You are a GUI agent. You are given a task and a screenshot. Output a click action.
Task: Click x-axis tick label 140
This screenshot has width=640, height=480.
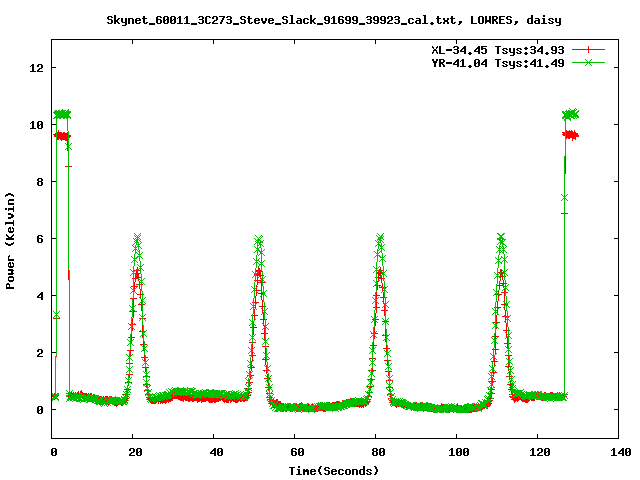point(621,452)
